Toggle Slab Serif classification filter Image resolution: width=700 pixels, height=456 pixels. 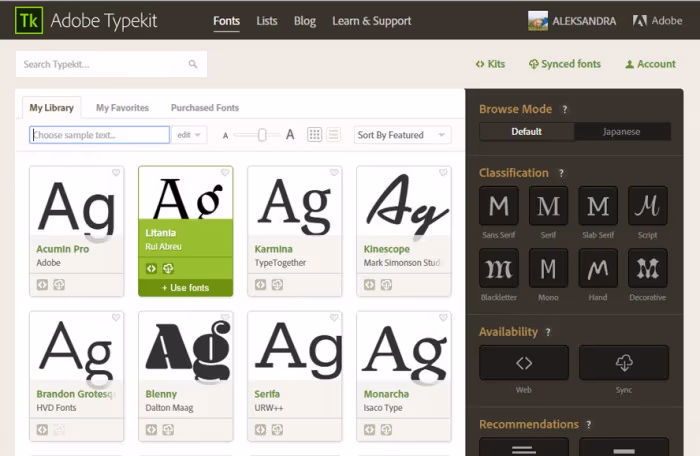pos(598,206)
